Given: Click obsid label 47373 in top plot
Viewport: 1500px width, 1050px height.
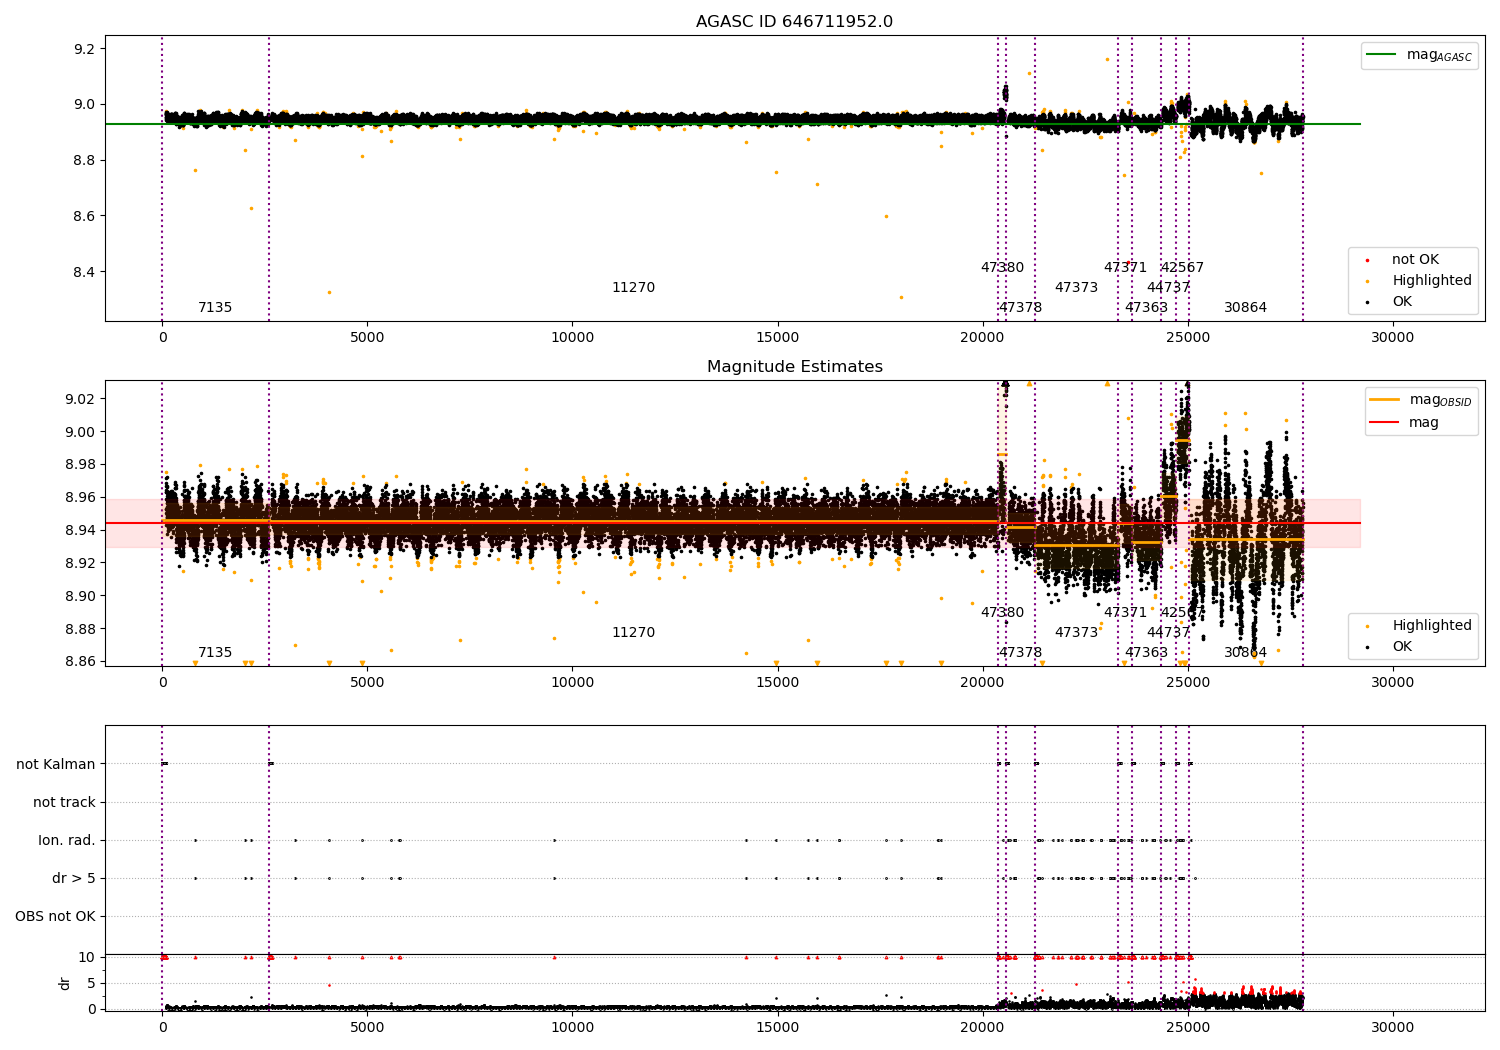Looking at the screenshot, I should pos(1076,288).
